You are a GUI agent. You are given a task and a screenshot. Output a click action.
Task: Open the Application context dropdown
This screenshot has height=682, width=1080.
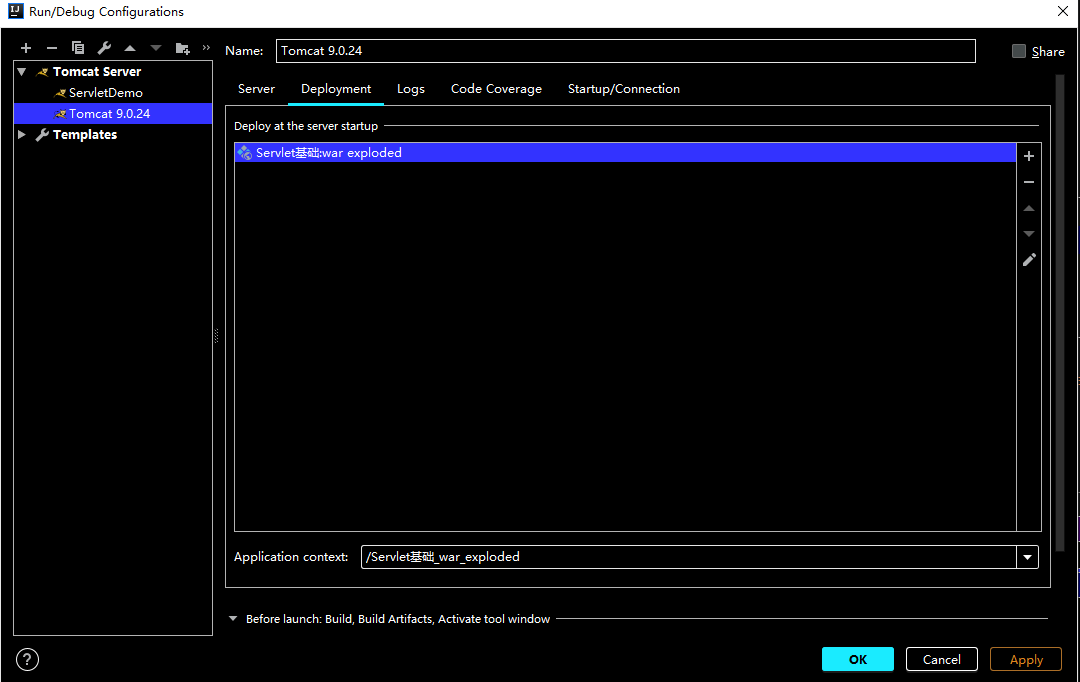[x=1028, y=557]
